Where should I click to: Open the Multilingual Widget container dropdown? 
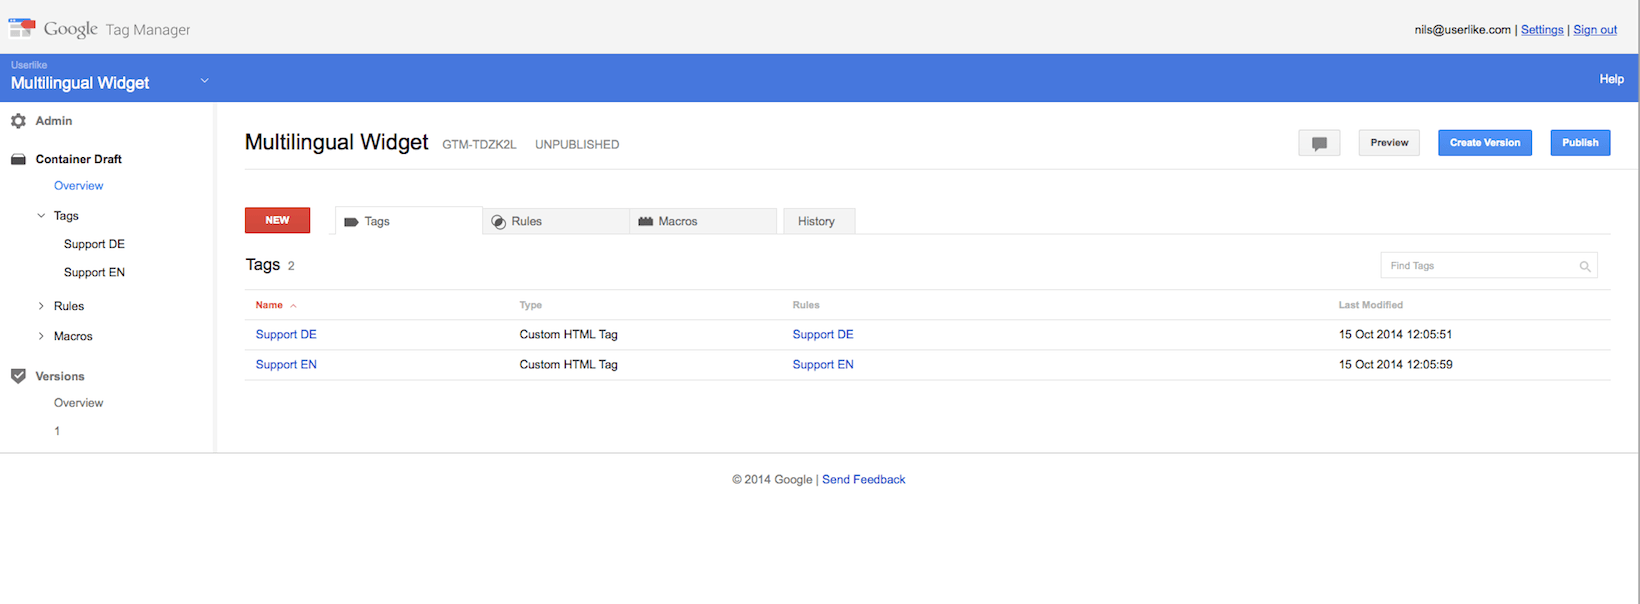(204, 80)
